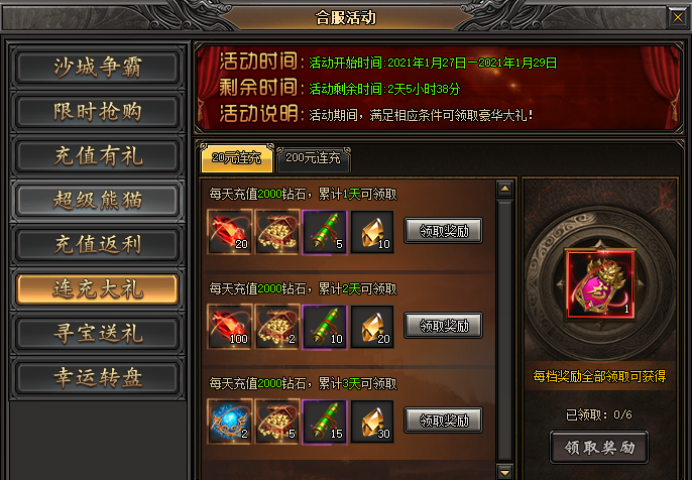Select the amber crystal icon with quantity 10
This screenshot has height=481, width=693.
tap(372, 232)
